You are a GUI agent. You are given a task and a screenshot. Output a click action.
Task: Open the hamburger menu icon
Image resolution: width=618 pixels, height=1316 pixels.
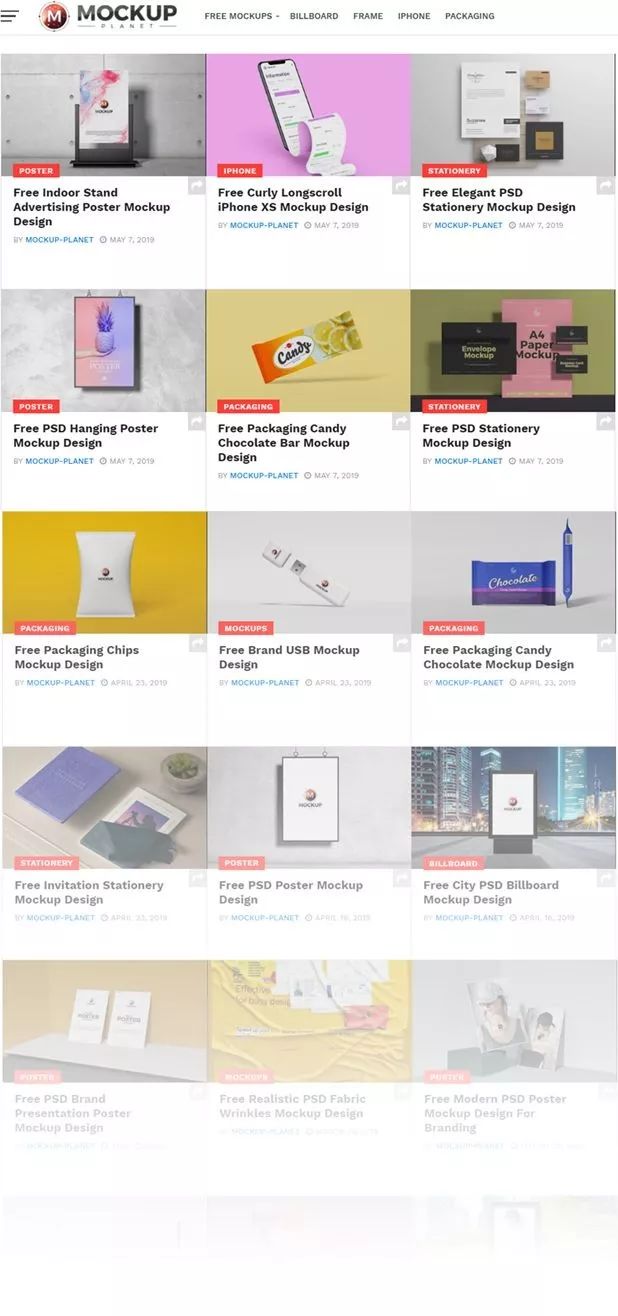[x=10, y=16]
